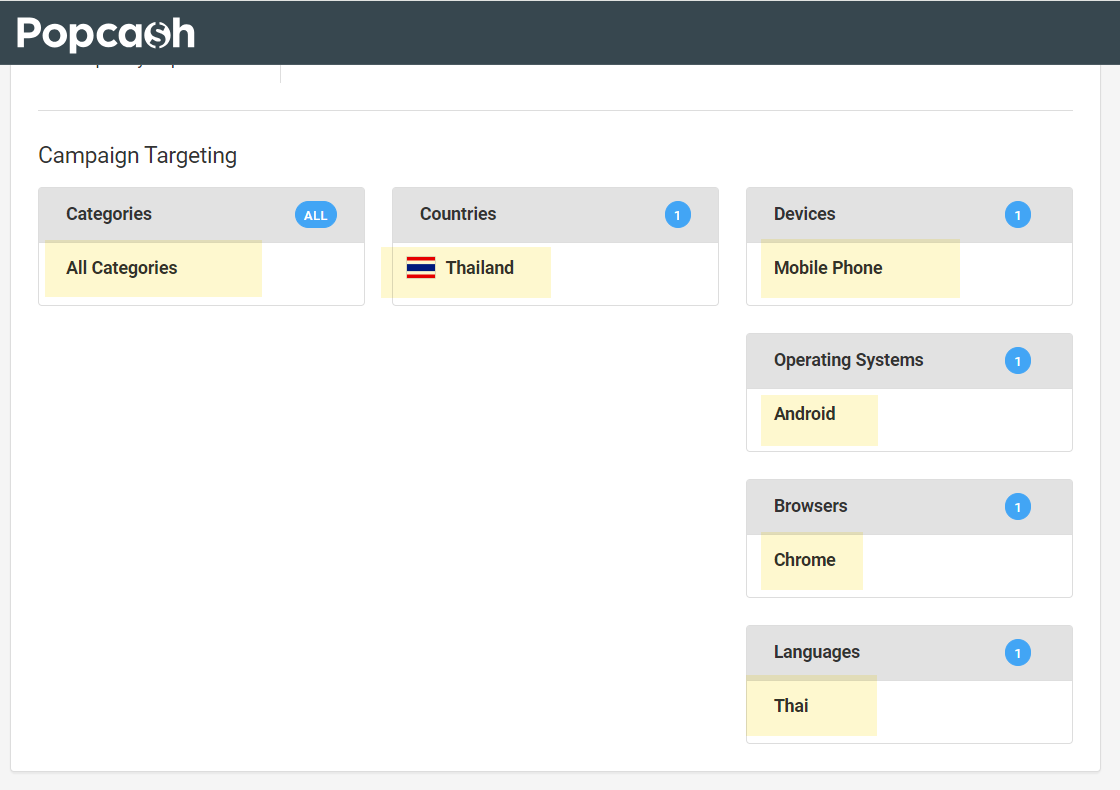Expand the Categories panel header
The image size is (1120, 790).
pos(109,214)
